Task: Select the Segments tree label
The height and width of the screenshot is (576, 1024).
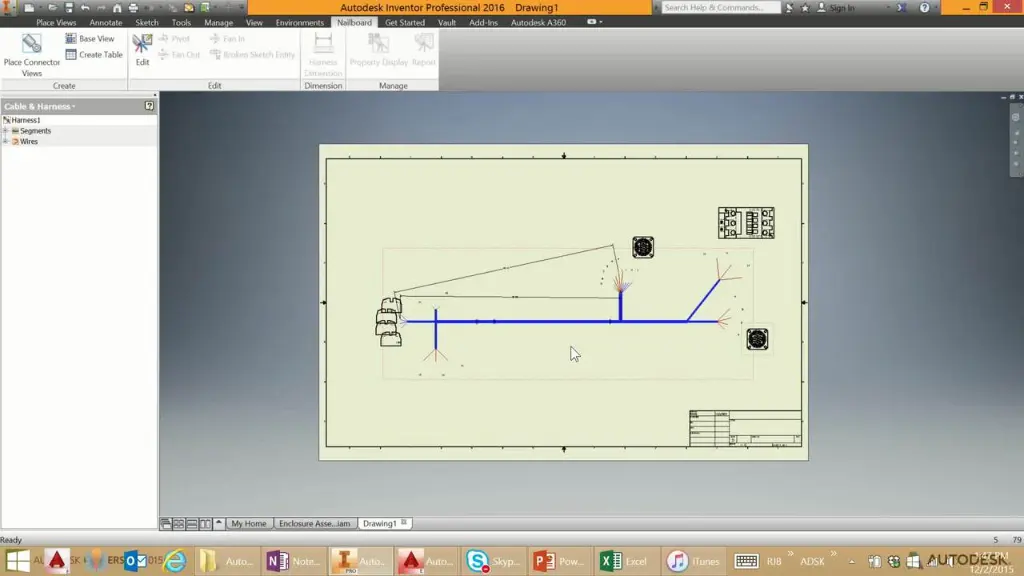Action: [x=35, y=131]
